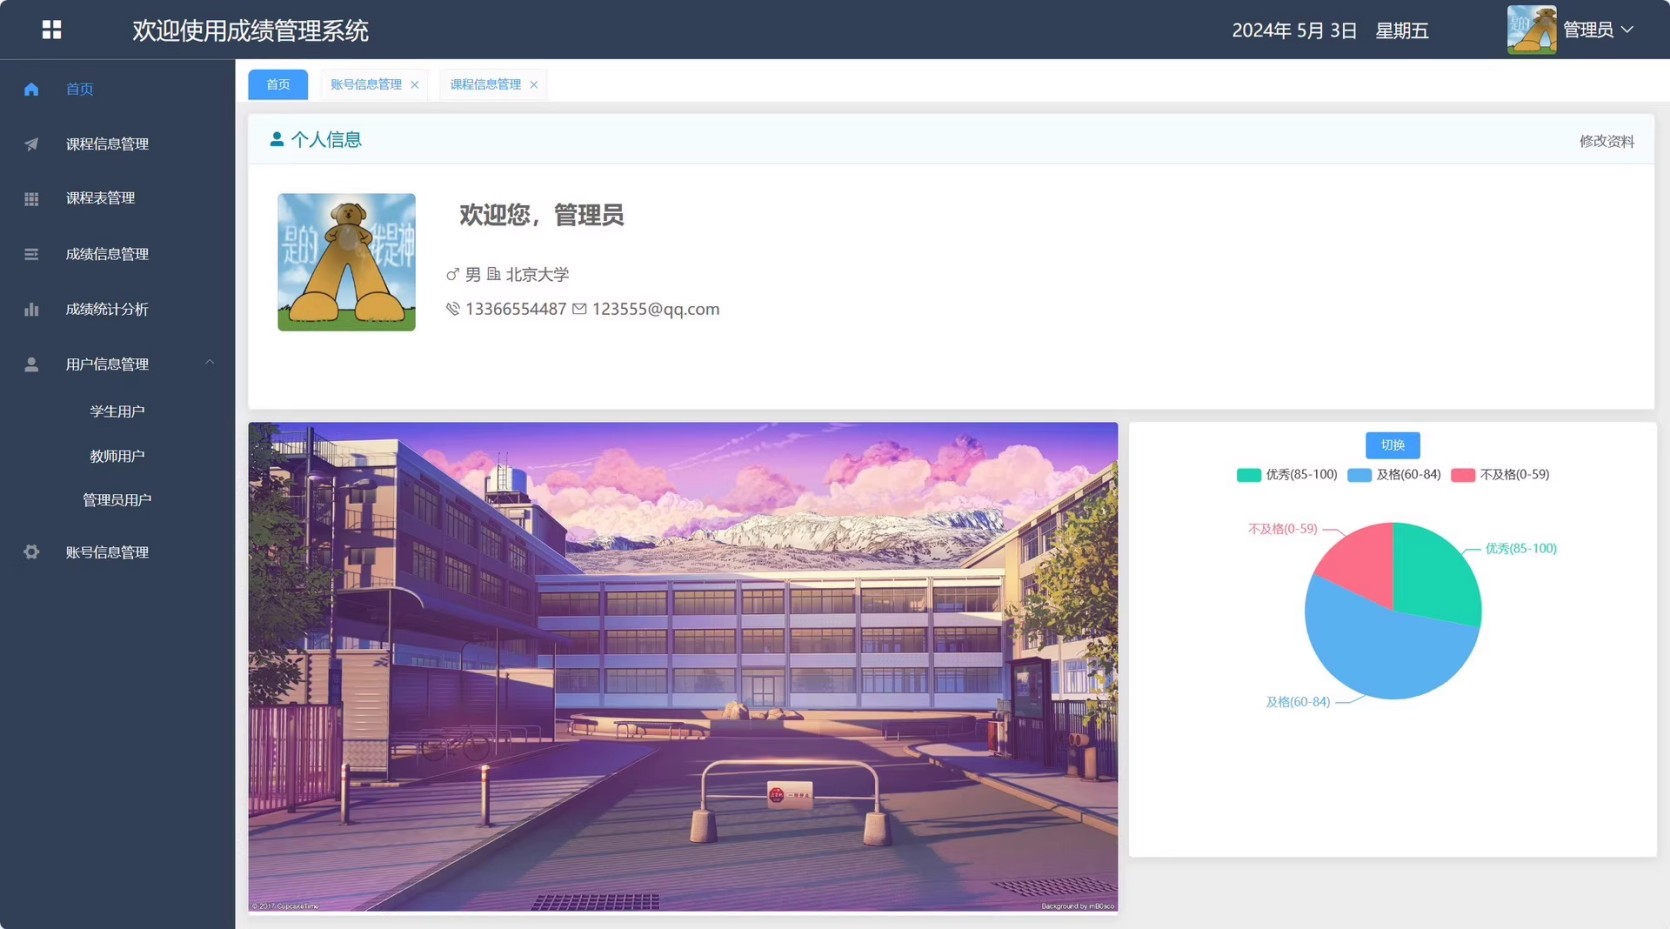Collapse the 用户信息管理 submenu arrow
Screen dimensions: 1670x929
click(x=210, y=363)
